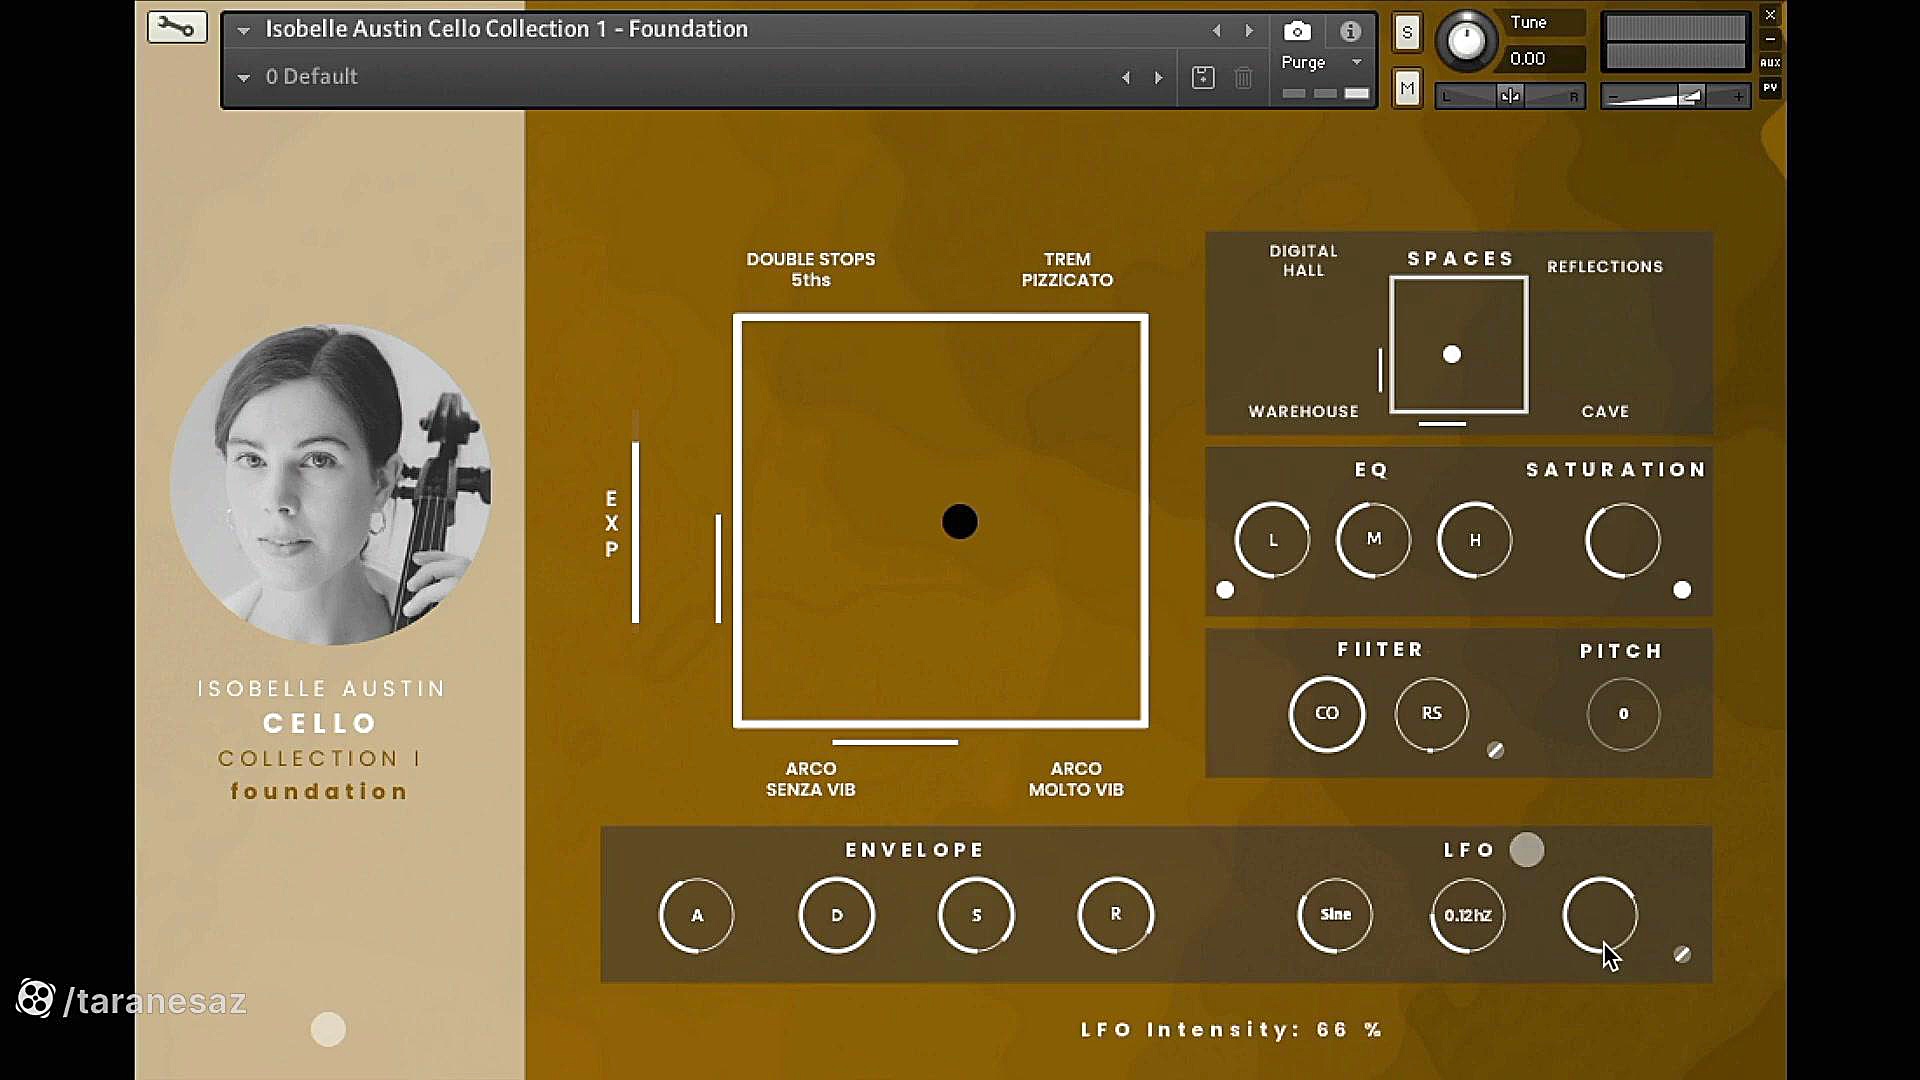
Task: Open the instrument info icon
Action: click(1350, 31)
